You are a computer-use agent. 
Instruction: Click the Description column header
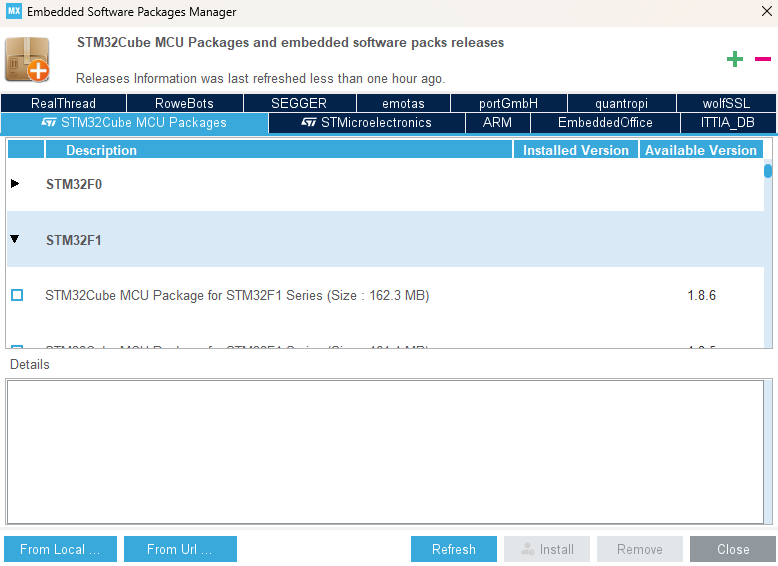click(x=278, y=150)
